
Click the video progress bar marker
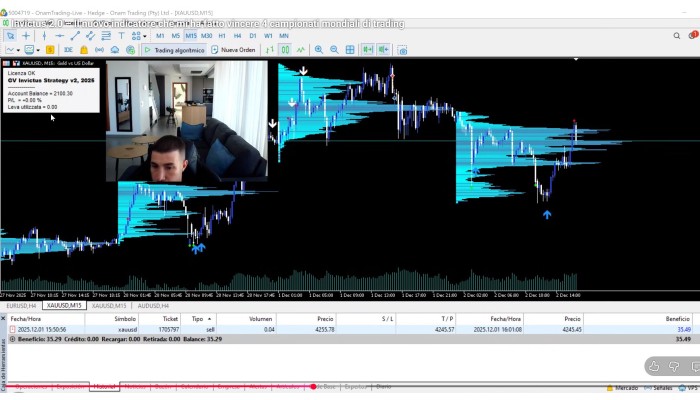tap(313, 386)
